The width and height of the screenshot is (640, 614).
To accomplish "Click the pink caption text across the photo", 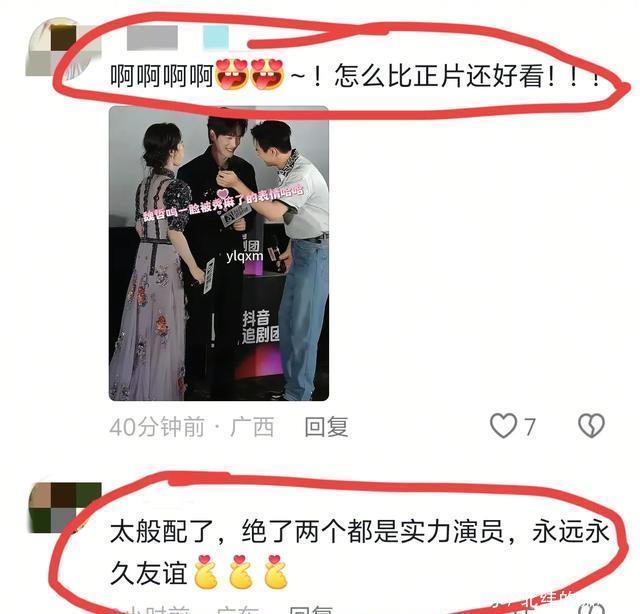I will click(223, 202).
